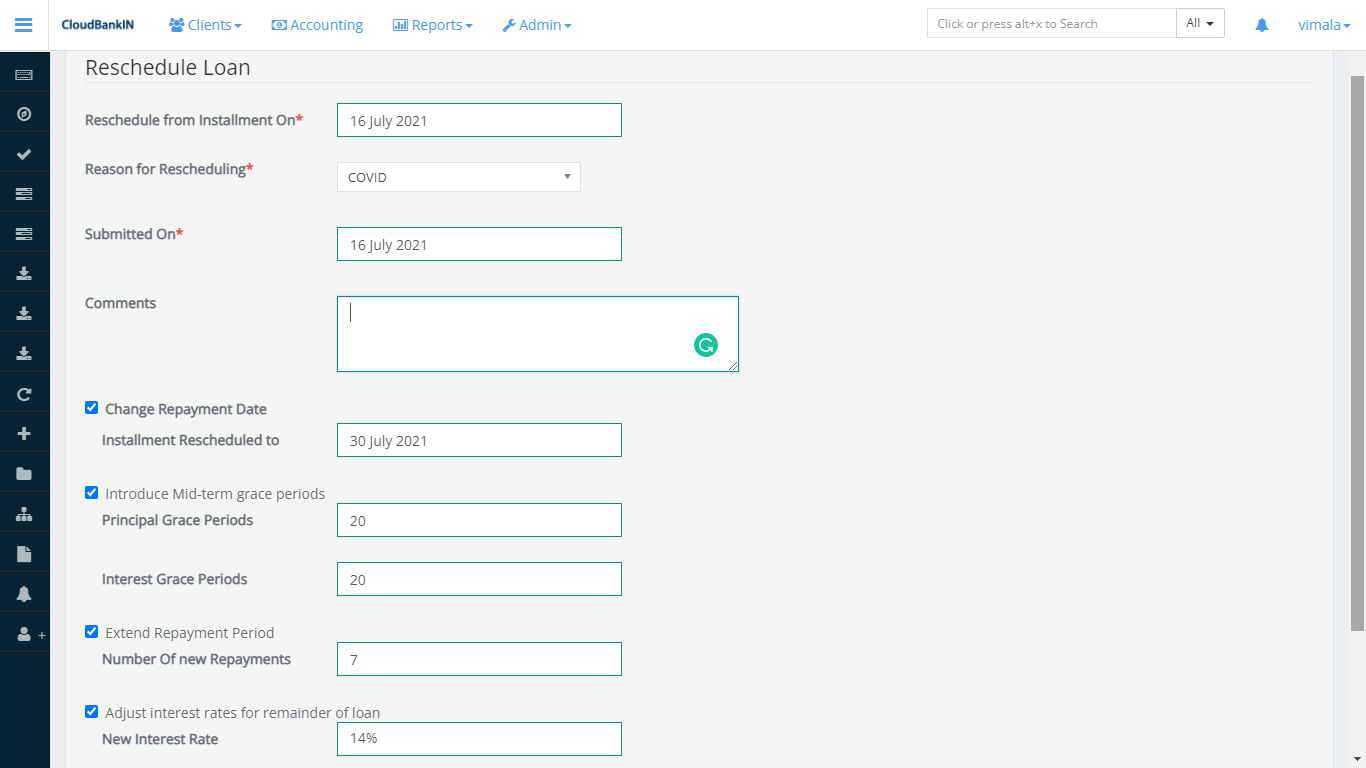Click inside the Comments text area
The width and height of the screenshot is (1366, 768).
click(520, 334)
